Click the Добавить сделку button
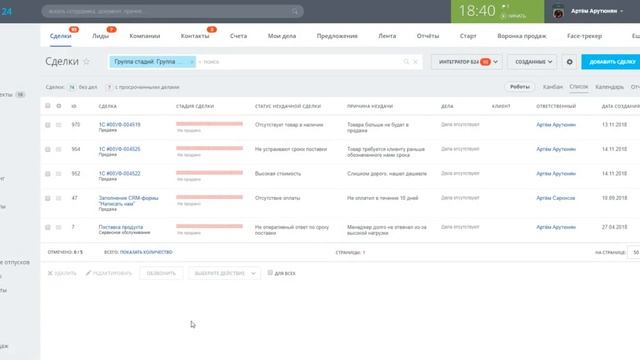Screen dimensions: 640x360 tap(611, 62)
